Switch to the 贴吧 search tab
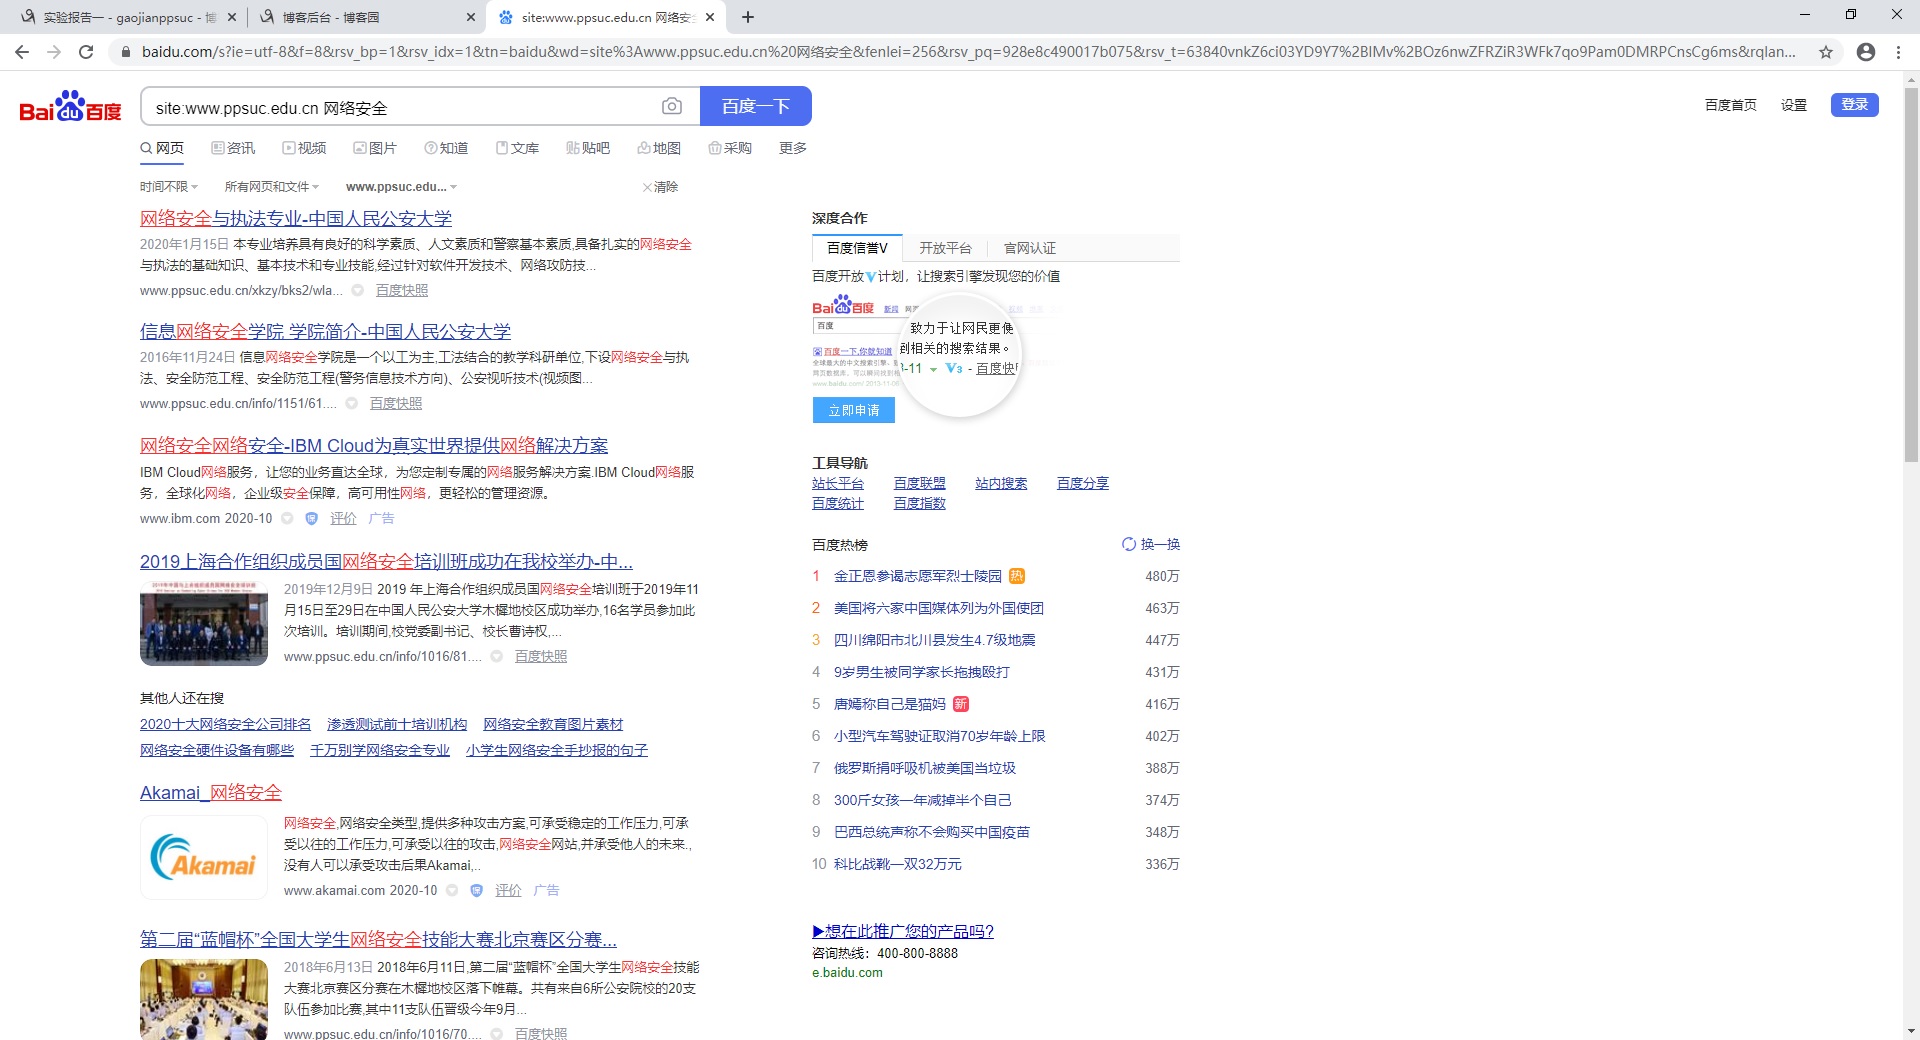Viewport: 1920px width, 1040px height. point(588,148)
